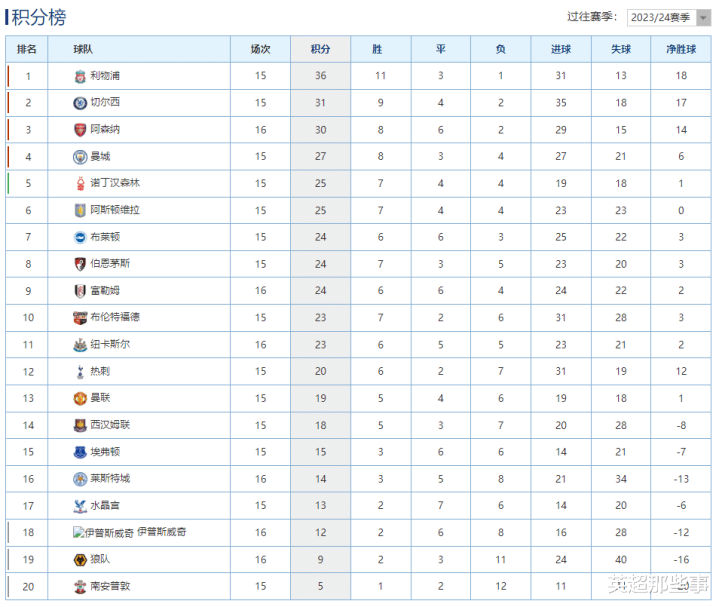
Task: Click the broken 伊普斯威奇 logo image
Action: [103, 533]
